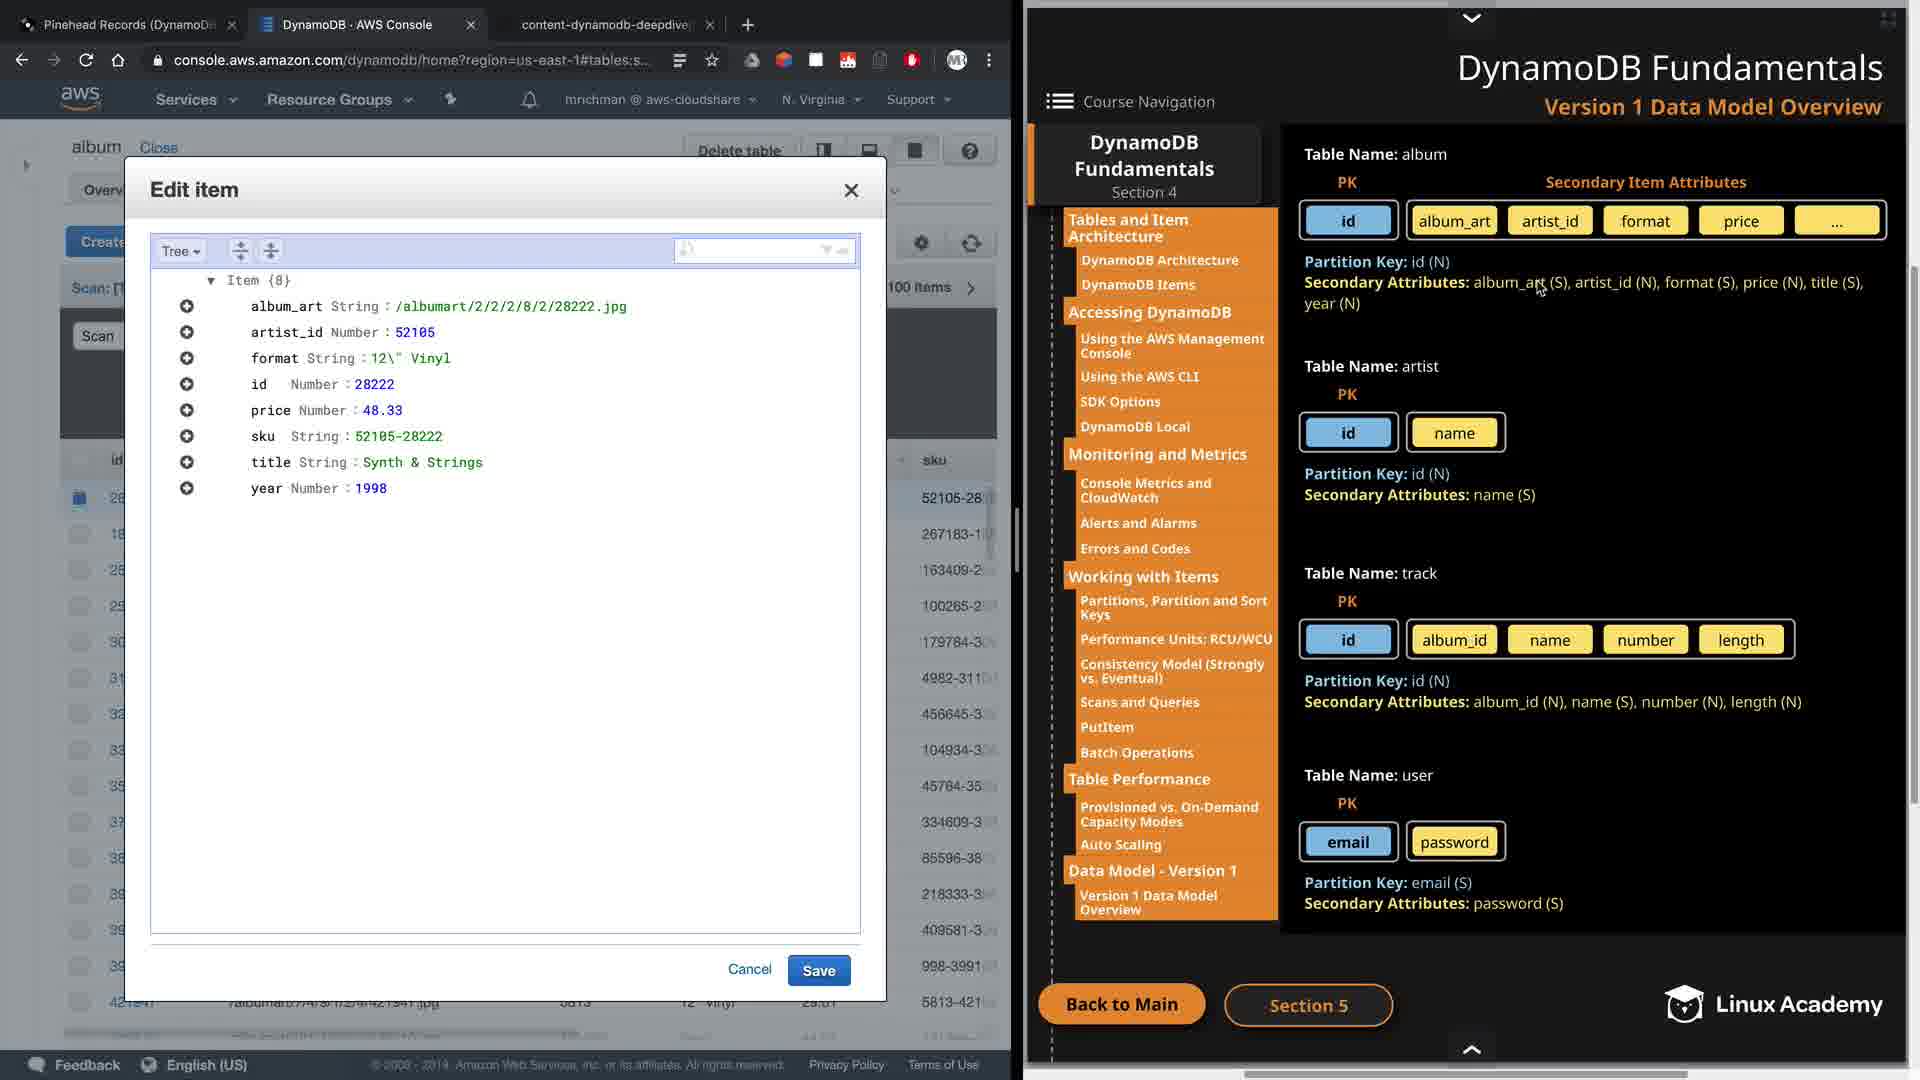Save the edited item

[x=818, y=970]
